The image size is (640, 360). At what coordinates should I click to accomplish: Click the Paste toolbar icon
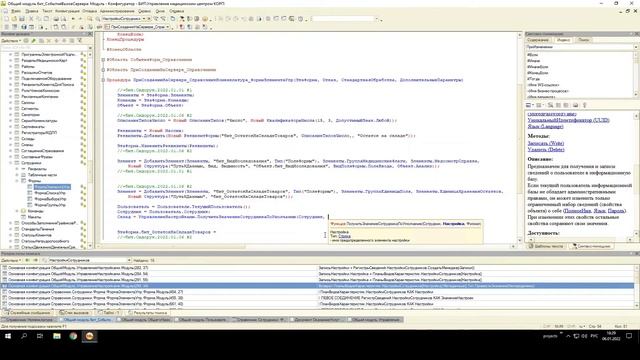46,19
